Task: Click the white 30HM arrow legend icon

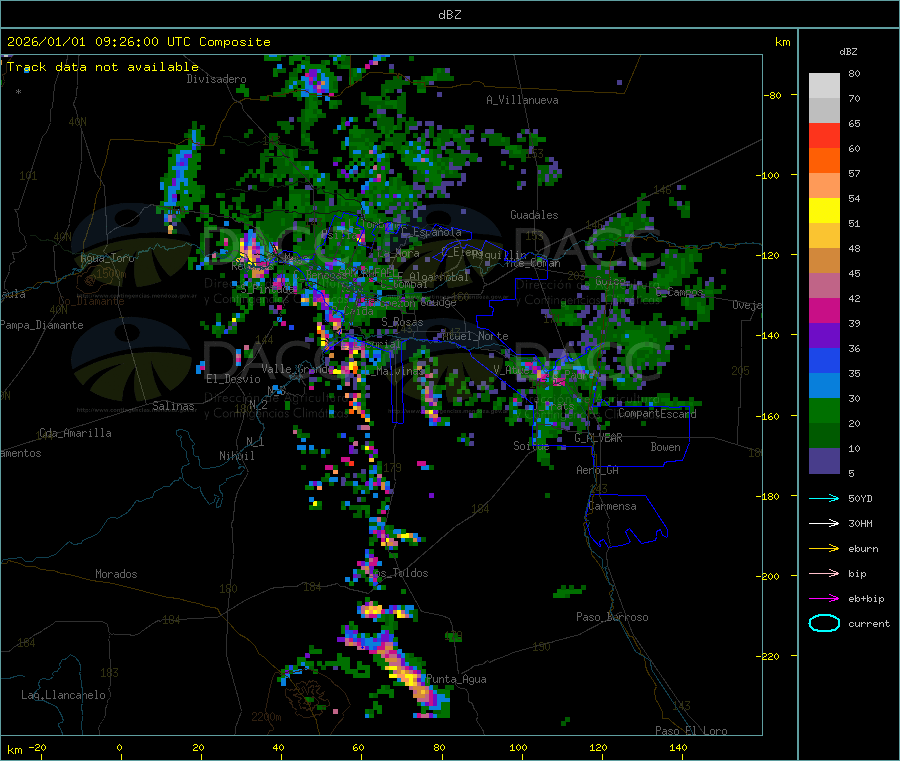Action: pos(824,523)
